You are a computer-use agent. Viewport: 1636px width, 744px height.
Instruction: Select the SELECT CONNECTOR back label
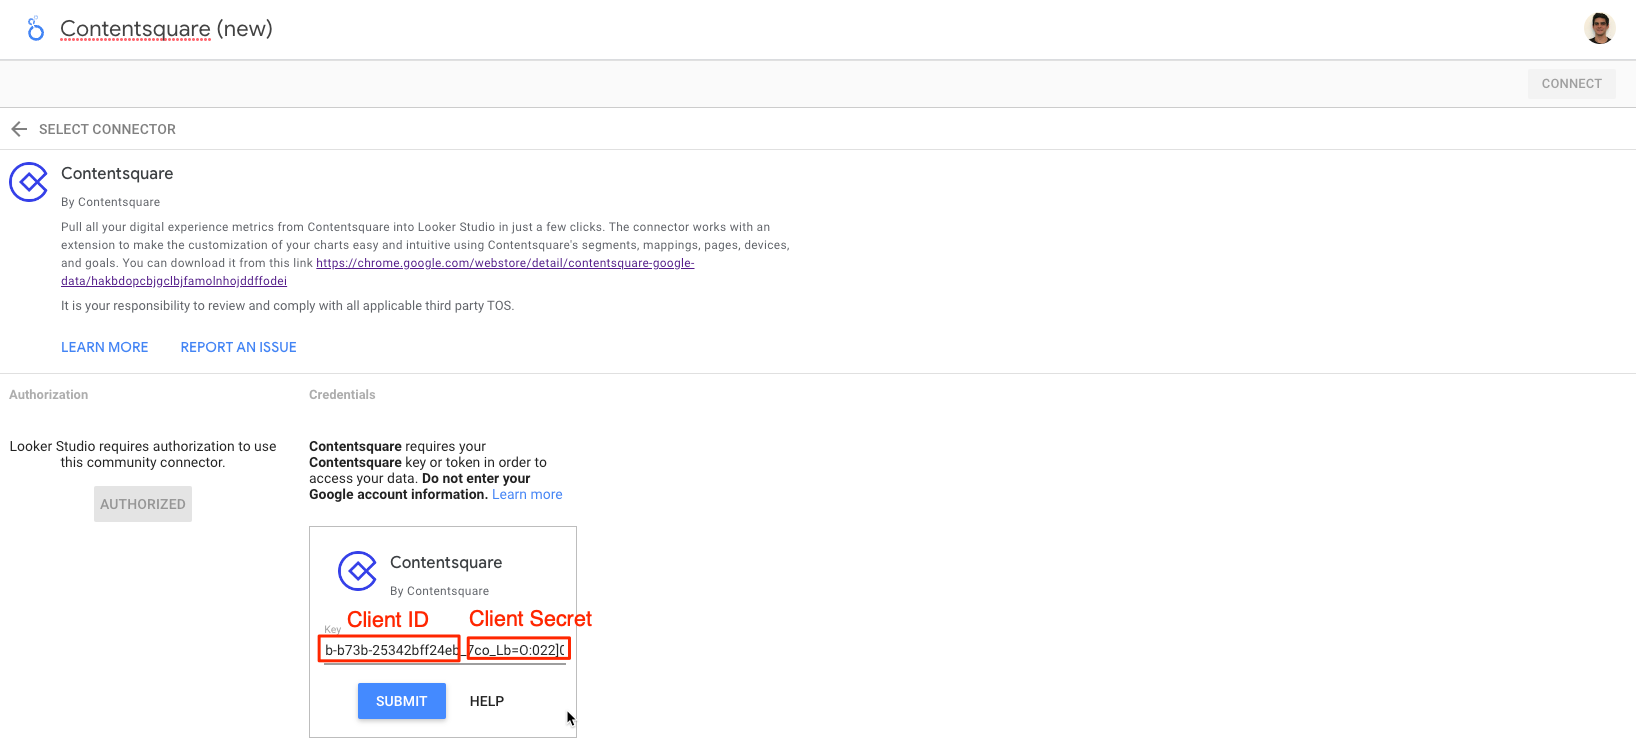coord(107,129)
